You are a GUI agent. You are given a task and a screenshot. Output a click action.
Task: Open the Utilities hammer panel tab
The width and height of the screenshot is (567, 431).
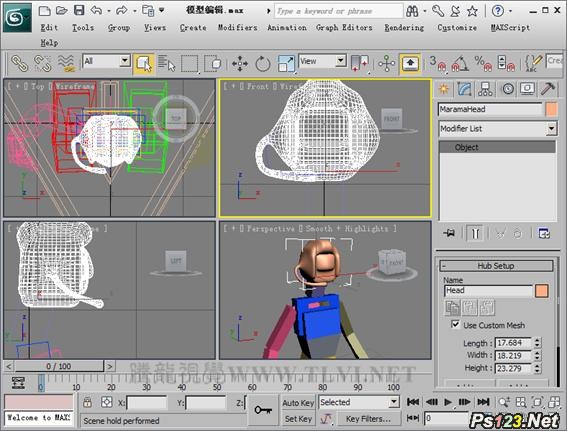pos(547,89)
